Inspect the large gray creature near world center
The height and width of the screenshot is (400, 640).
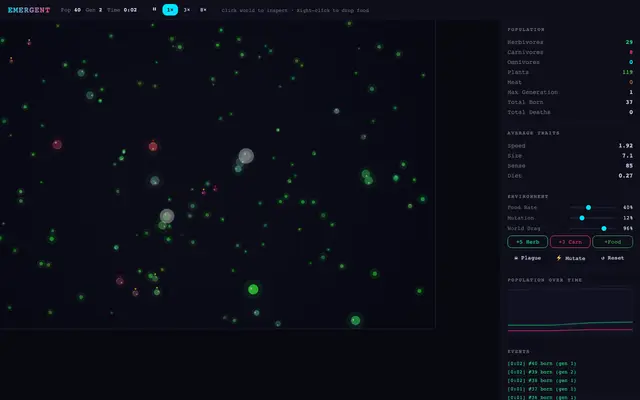click(x=246, y=156)
